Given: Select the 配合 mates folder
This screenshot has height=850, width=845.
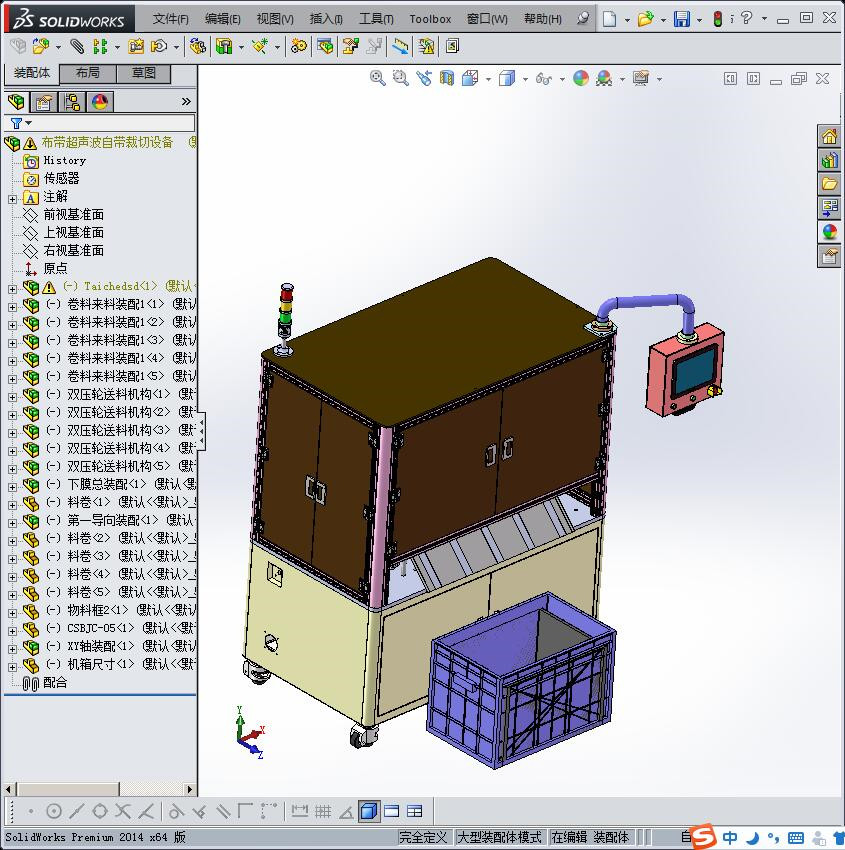Looking at the screenshot, I should click(55, 682).
